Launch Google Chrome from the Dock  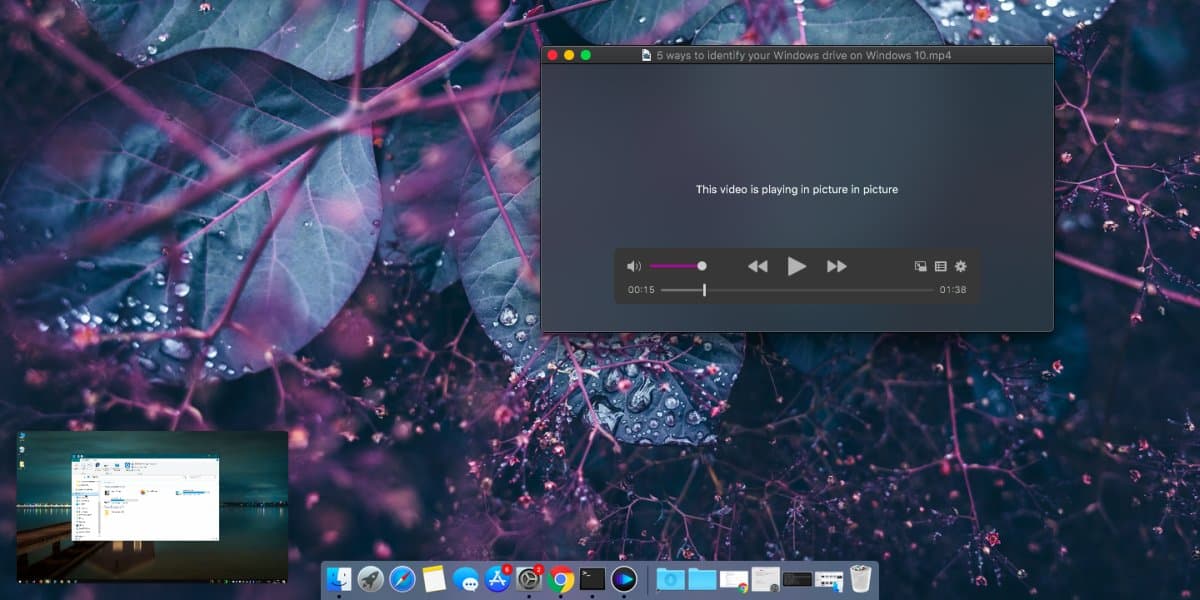(x=561, y=578)
